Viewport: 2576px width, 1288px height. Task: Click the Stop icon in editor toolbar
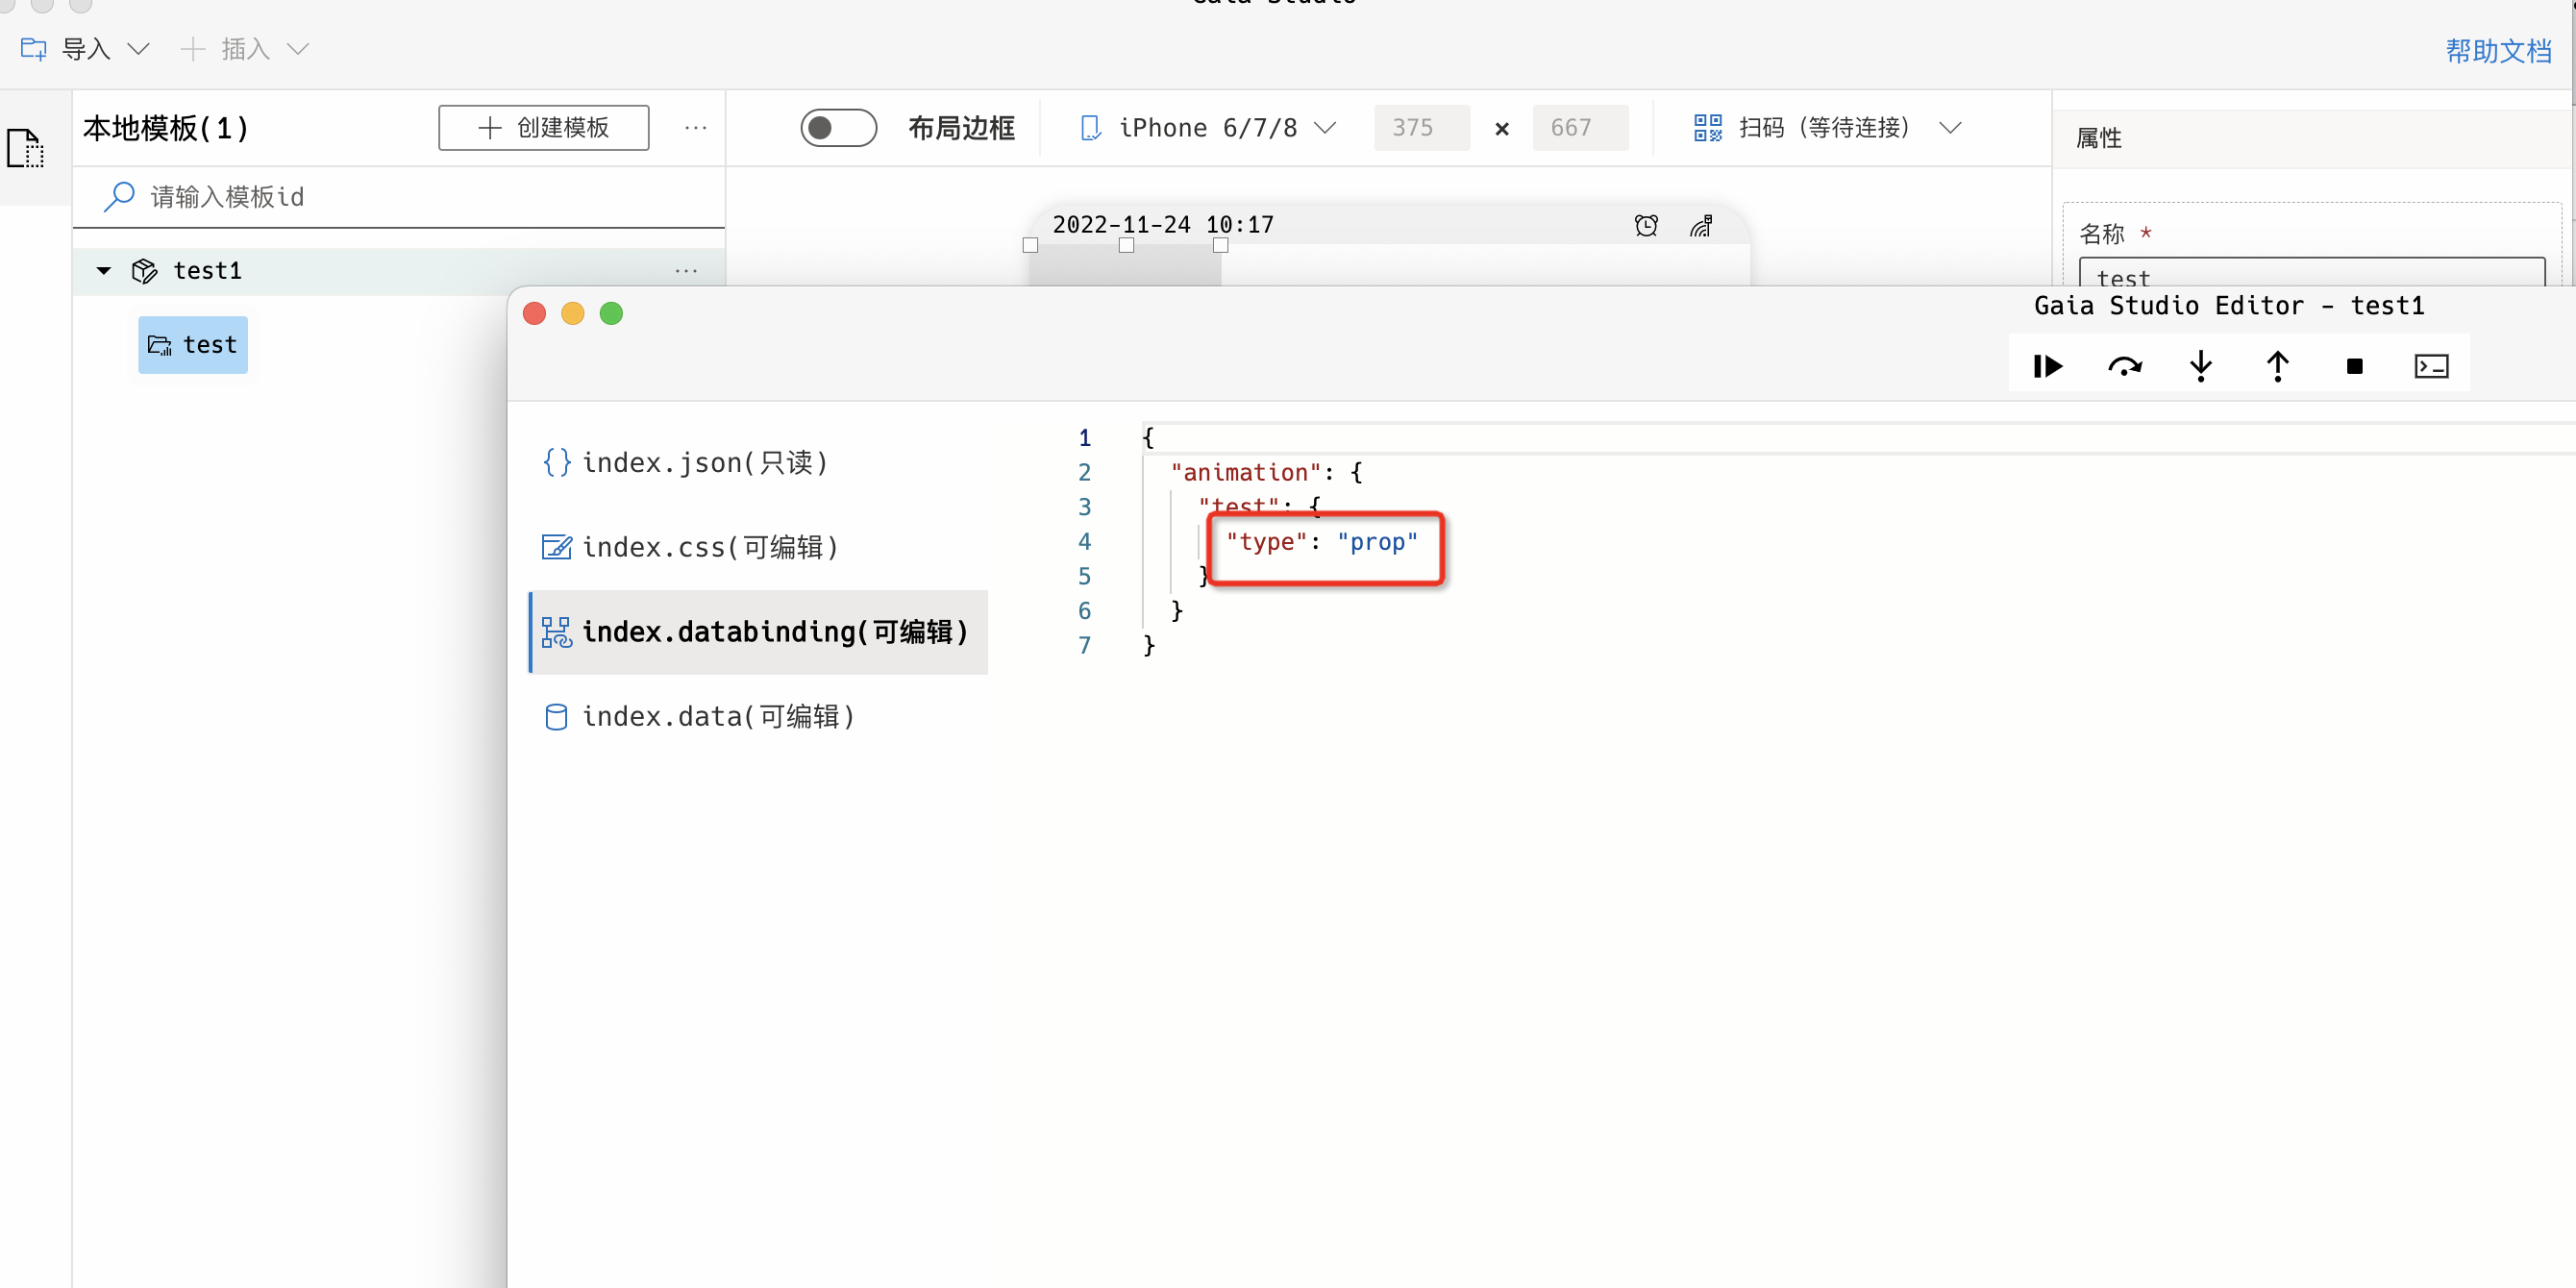click(2354, 366)
